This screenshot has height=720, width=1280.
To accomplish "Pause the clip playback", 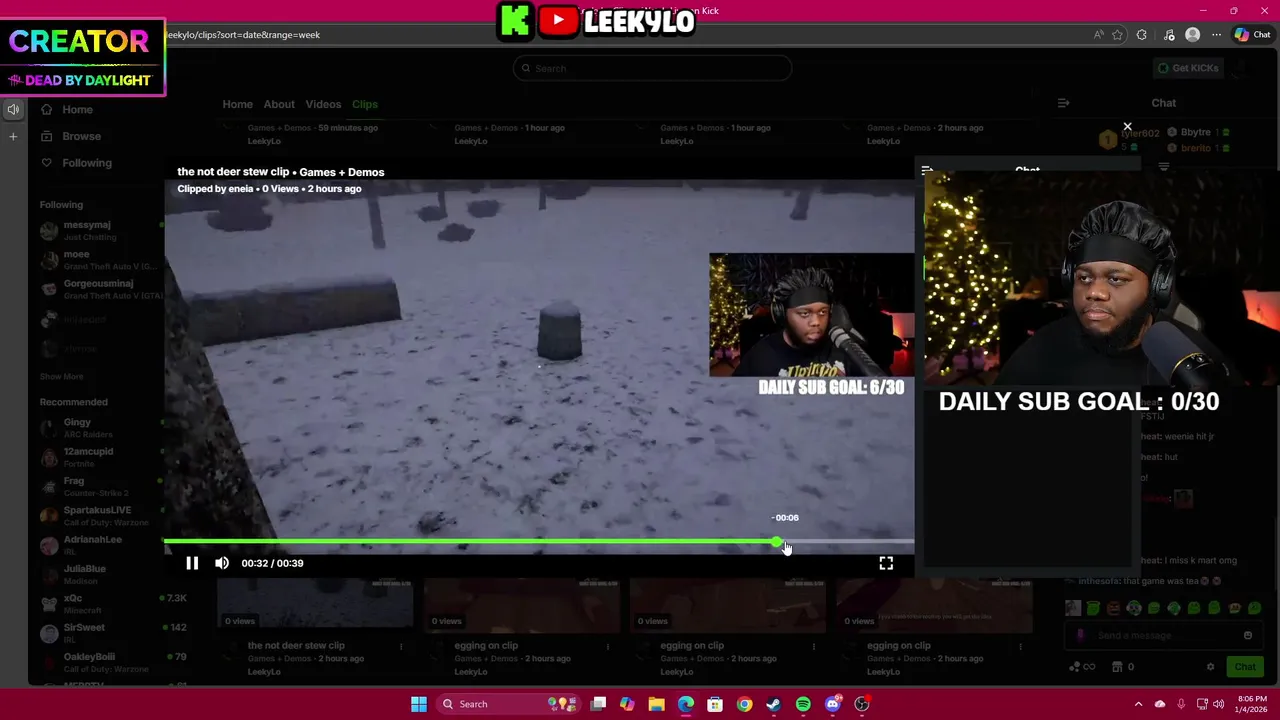I will [x=192, y=563].
